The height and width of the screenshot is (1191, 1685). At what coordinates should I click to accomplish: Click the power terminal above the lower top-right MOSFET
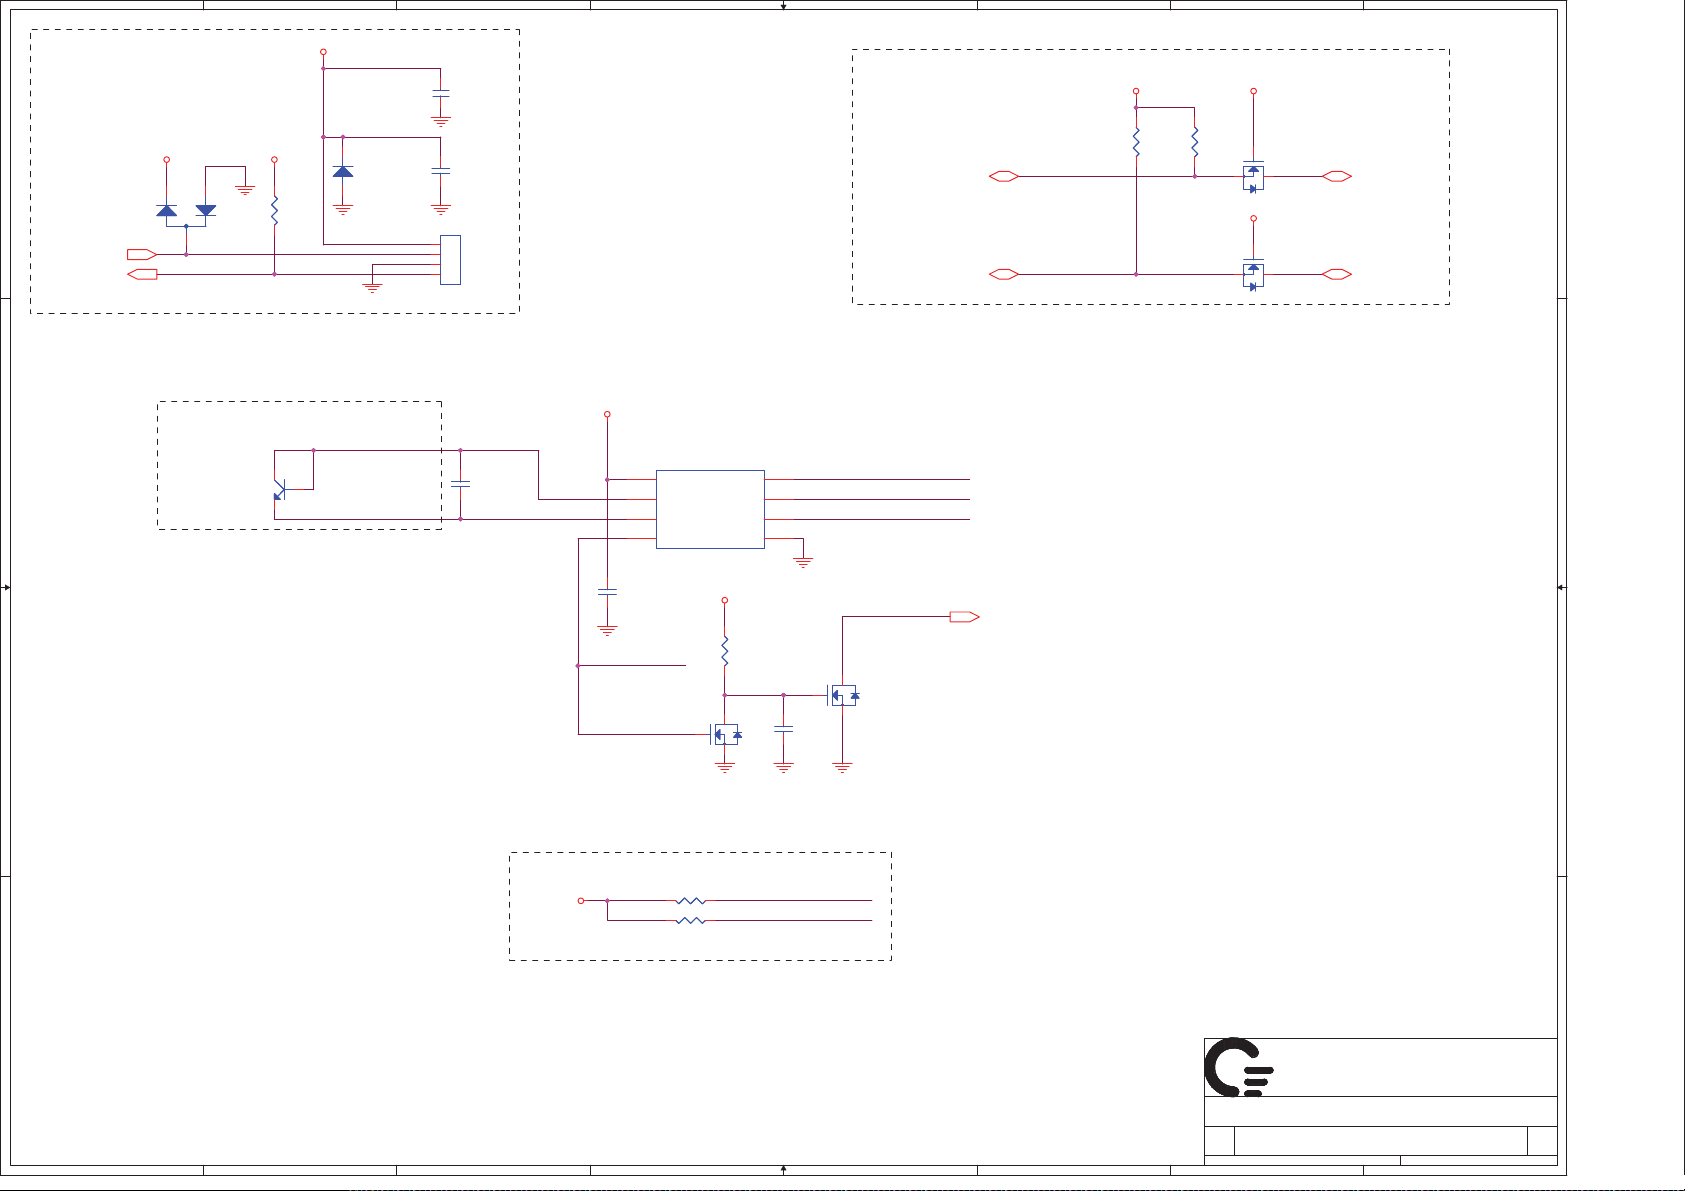click(1253, 218)
